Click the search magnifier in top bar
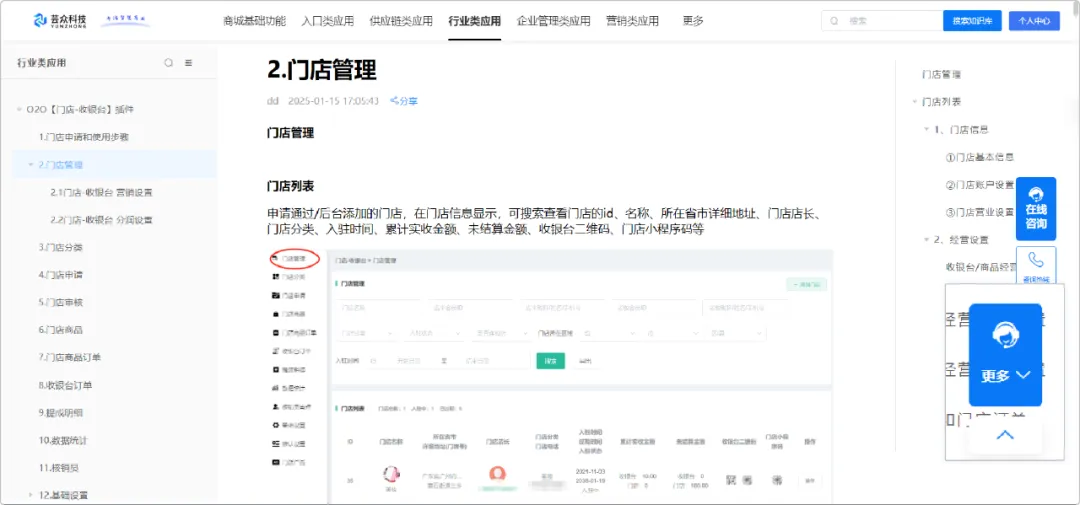1080x505 pixels. coord(834,21)
